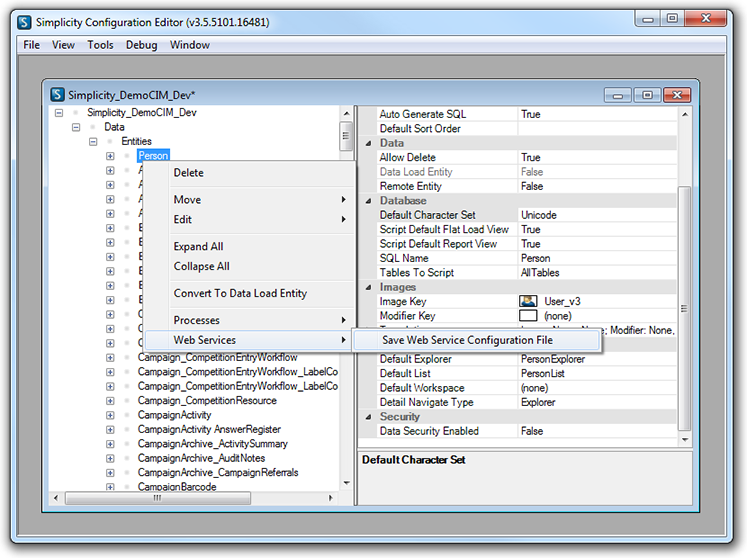
Task: Edit the Data Security Enabled value
Action: (597, 431)
